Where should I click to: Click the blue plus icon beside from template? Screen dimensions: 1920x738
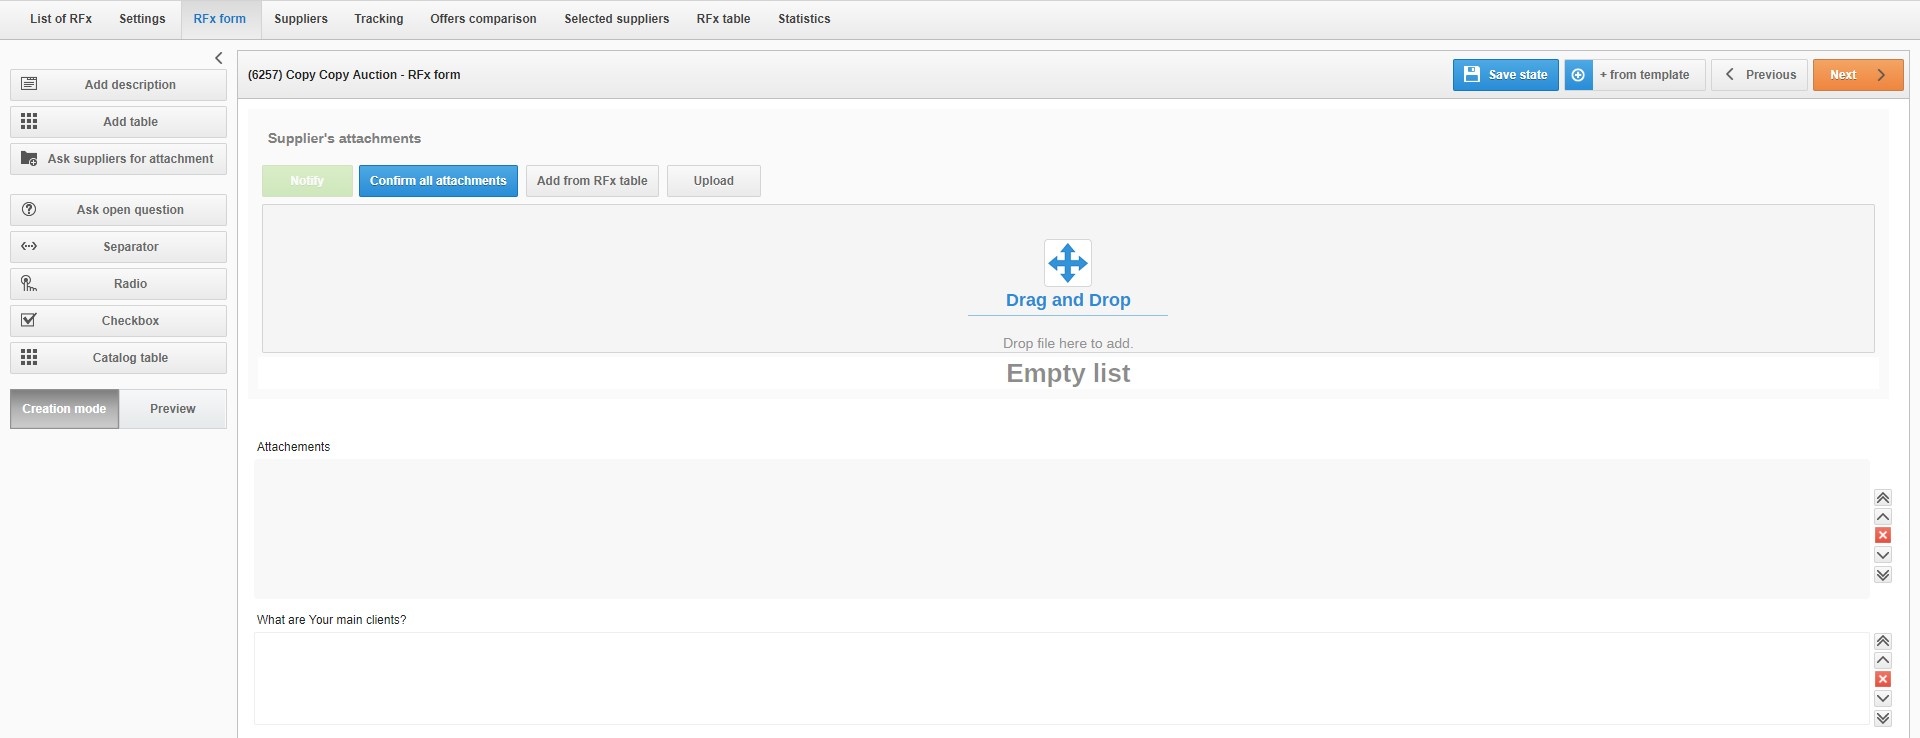1578,75
